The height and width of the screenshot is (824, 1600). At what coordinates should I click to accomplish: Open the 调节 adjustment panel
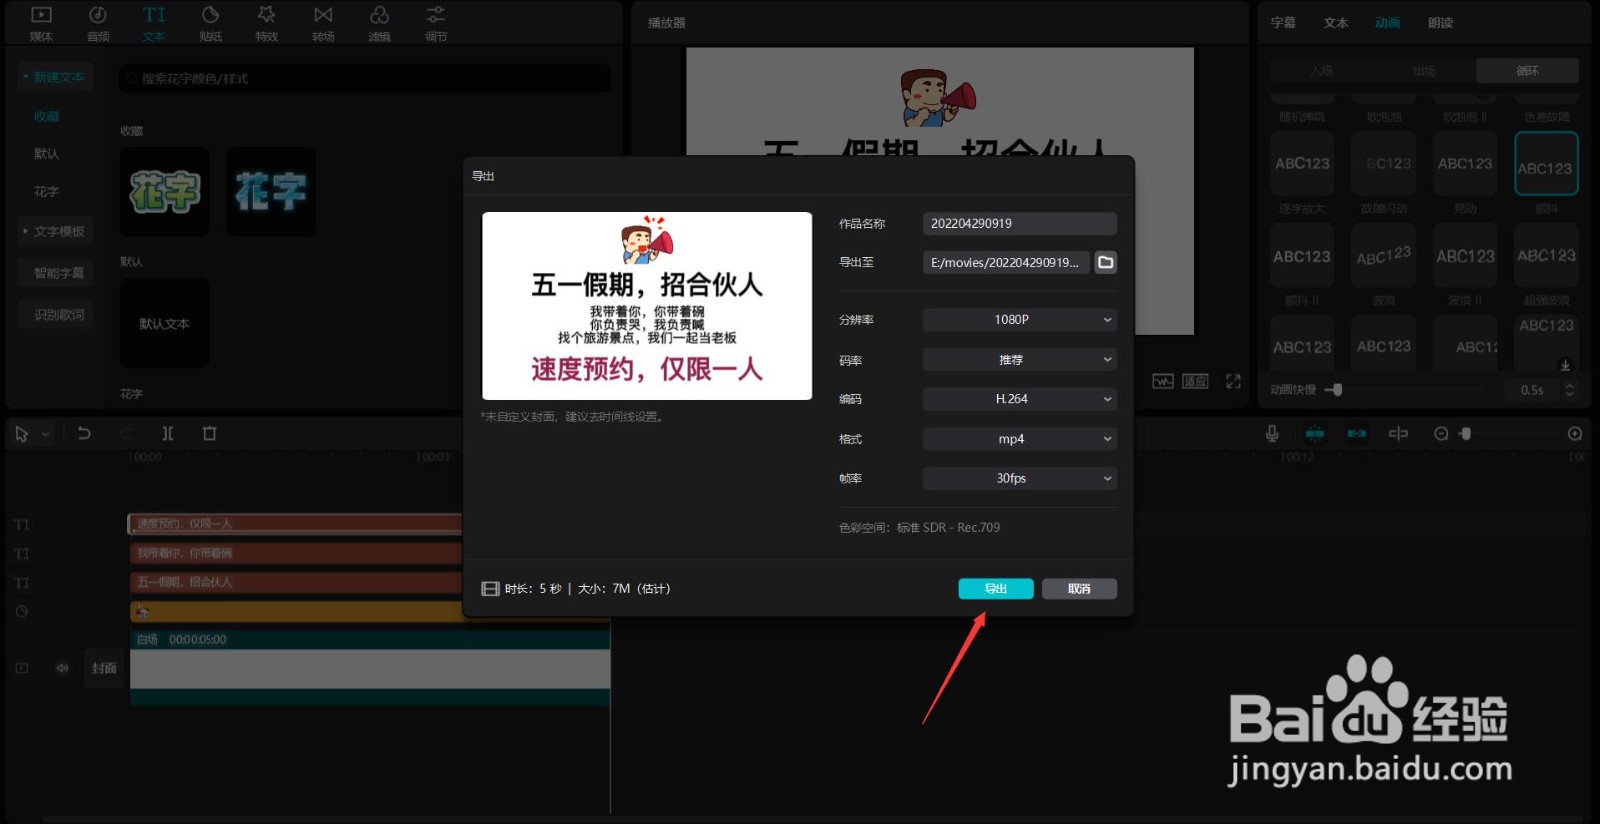(436, 23)
